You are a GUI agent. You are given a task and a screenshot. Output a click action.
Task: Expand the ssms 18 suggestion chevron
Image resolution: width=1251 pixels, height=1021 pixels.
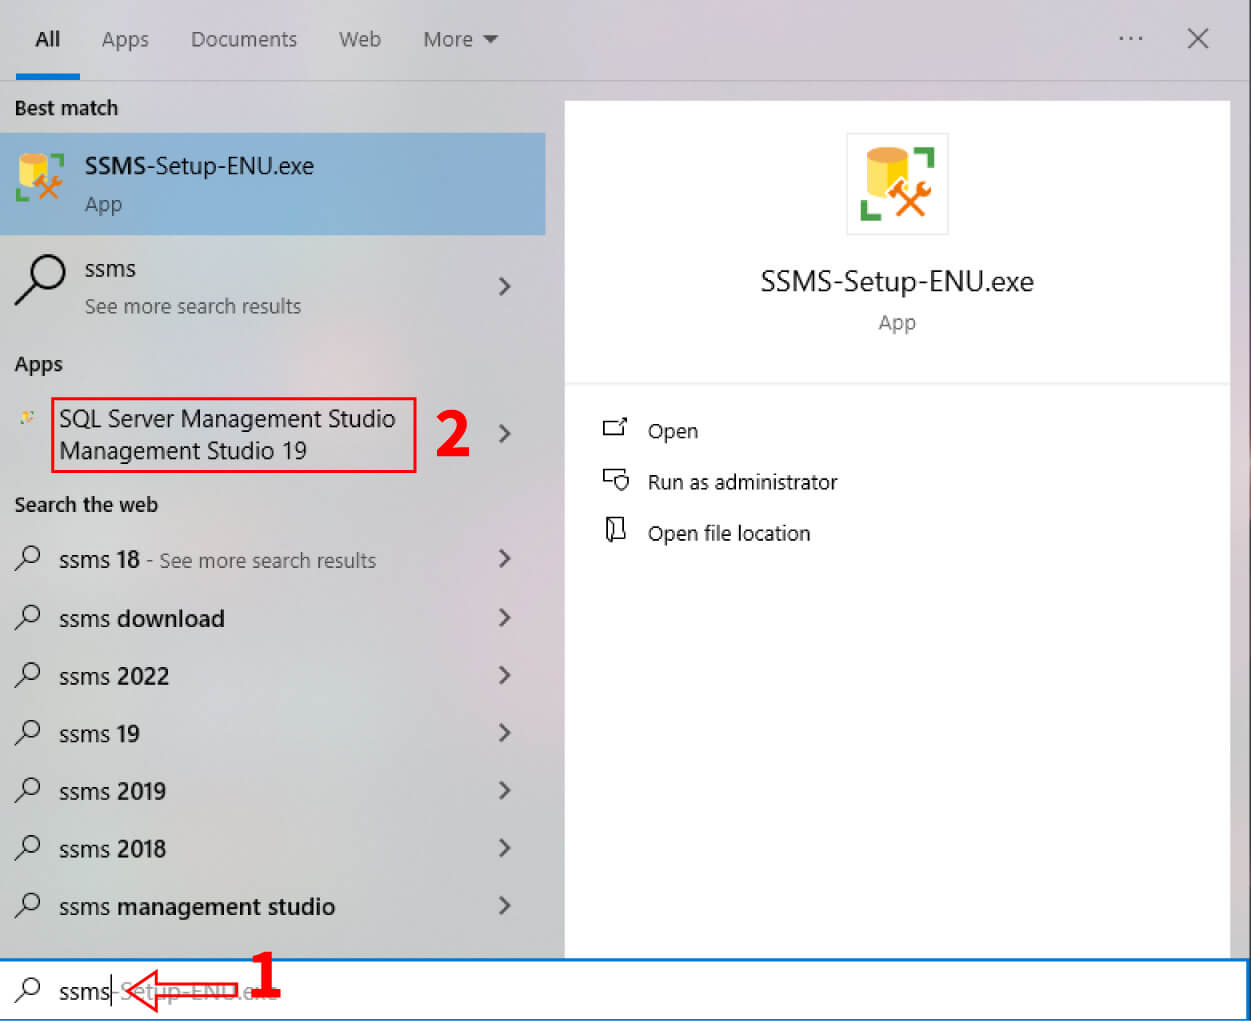click(x=504, y=559)
